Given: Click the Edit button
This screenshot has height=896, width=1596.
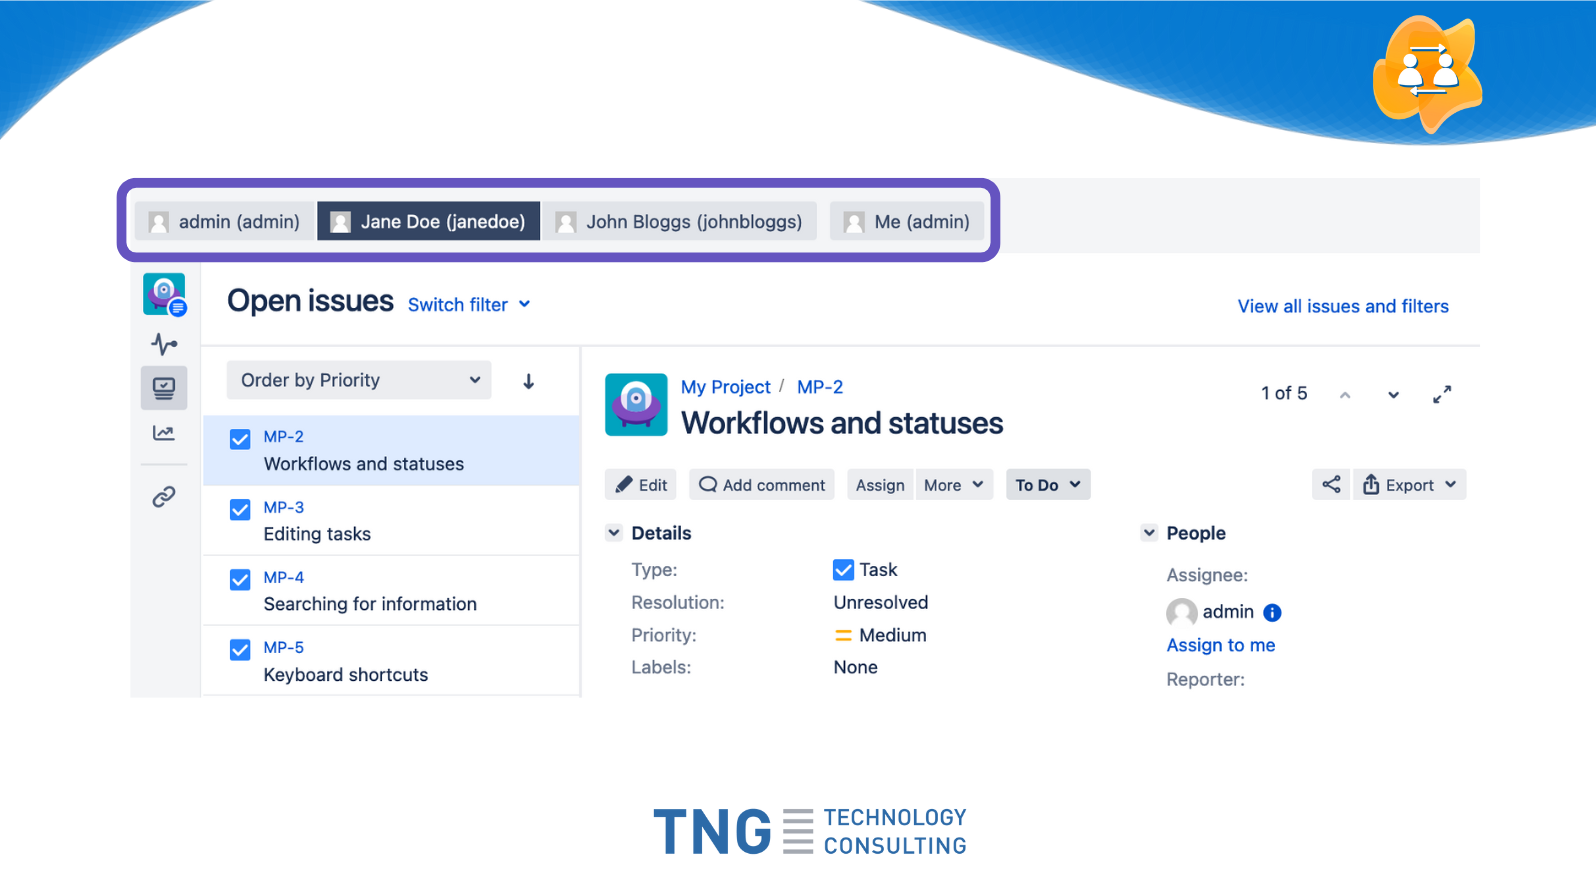Looking at the screenshot, I should [641, 485].
